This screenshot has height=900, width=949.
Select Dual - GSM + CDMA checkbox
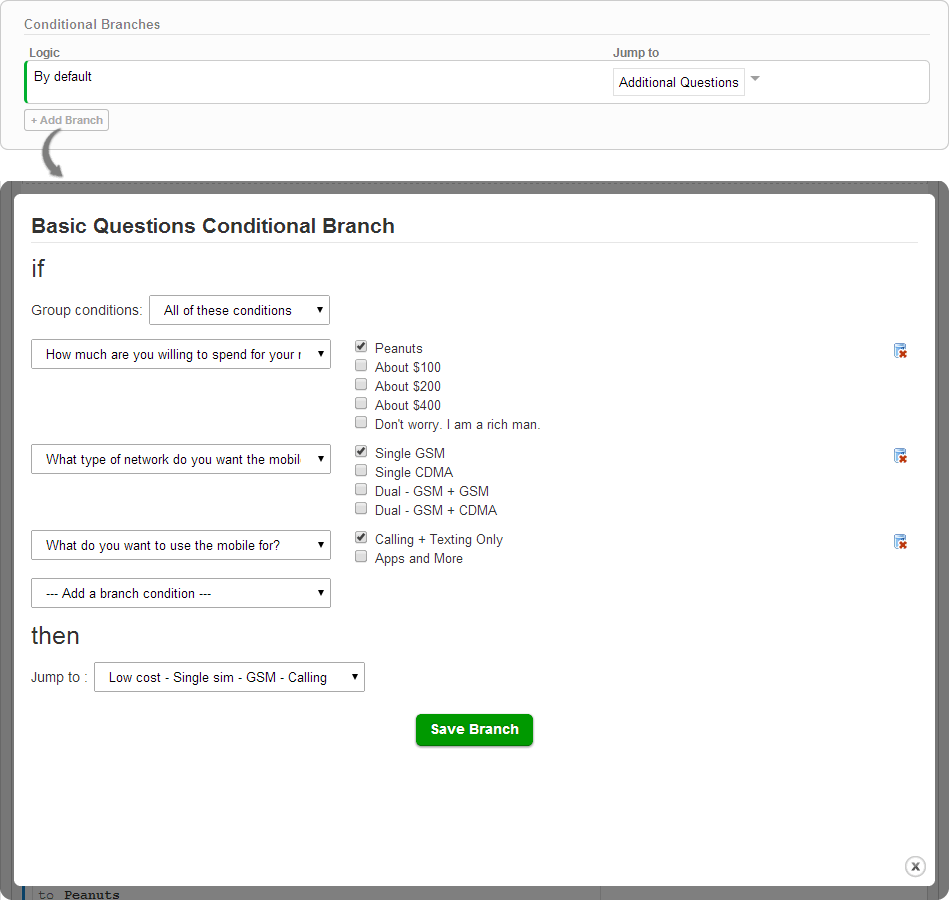click(361, 509)
